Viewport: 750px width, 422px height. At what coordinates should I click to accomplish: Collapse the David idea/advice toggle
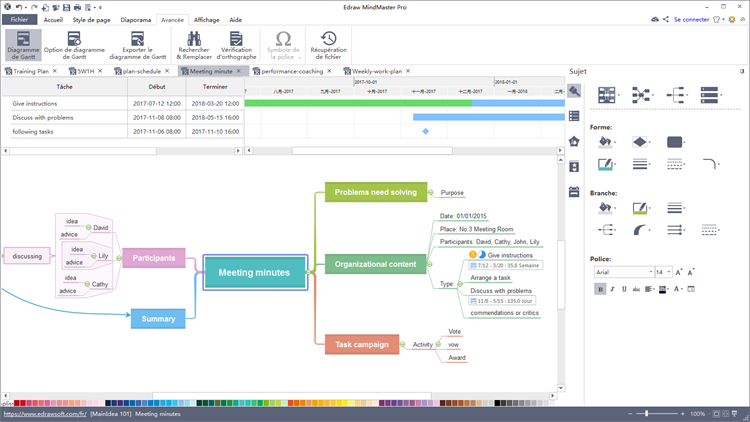88,228
